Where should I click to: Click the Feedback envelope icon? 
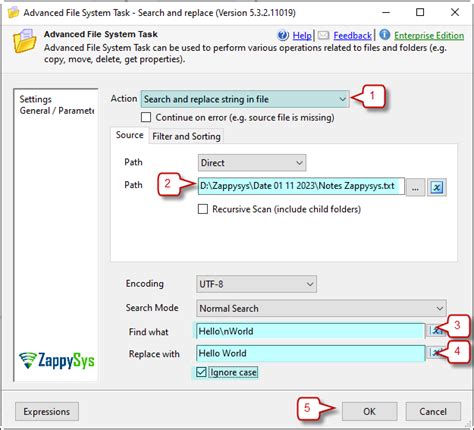(323, 35)
